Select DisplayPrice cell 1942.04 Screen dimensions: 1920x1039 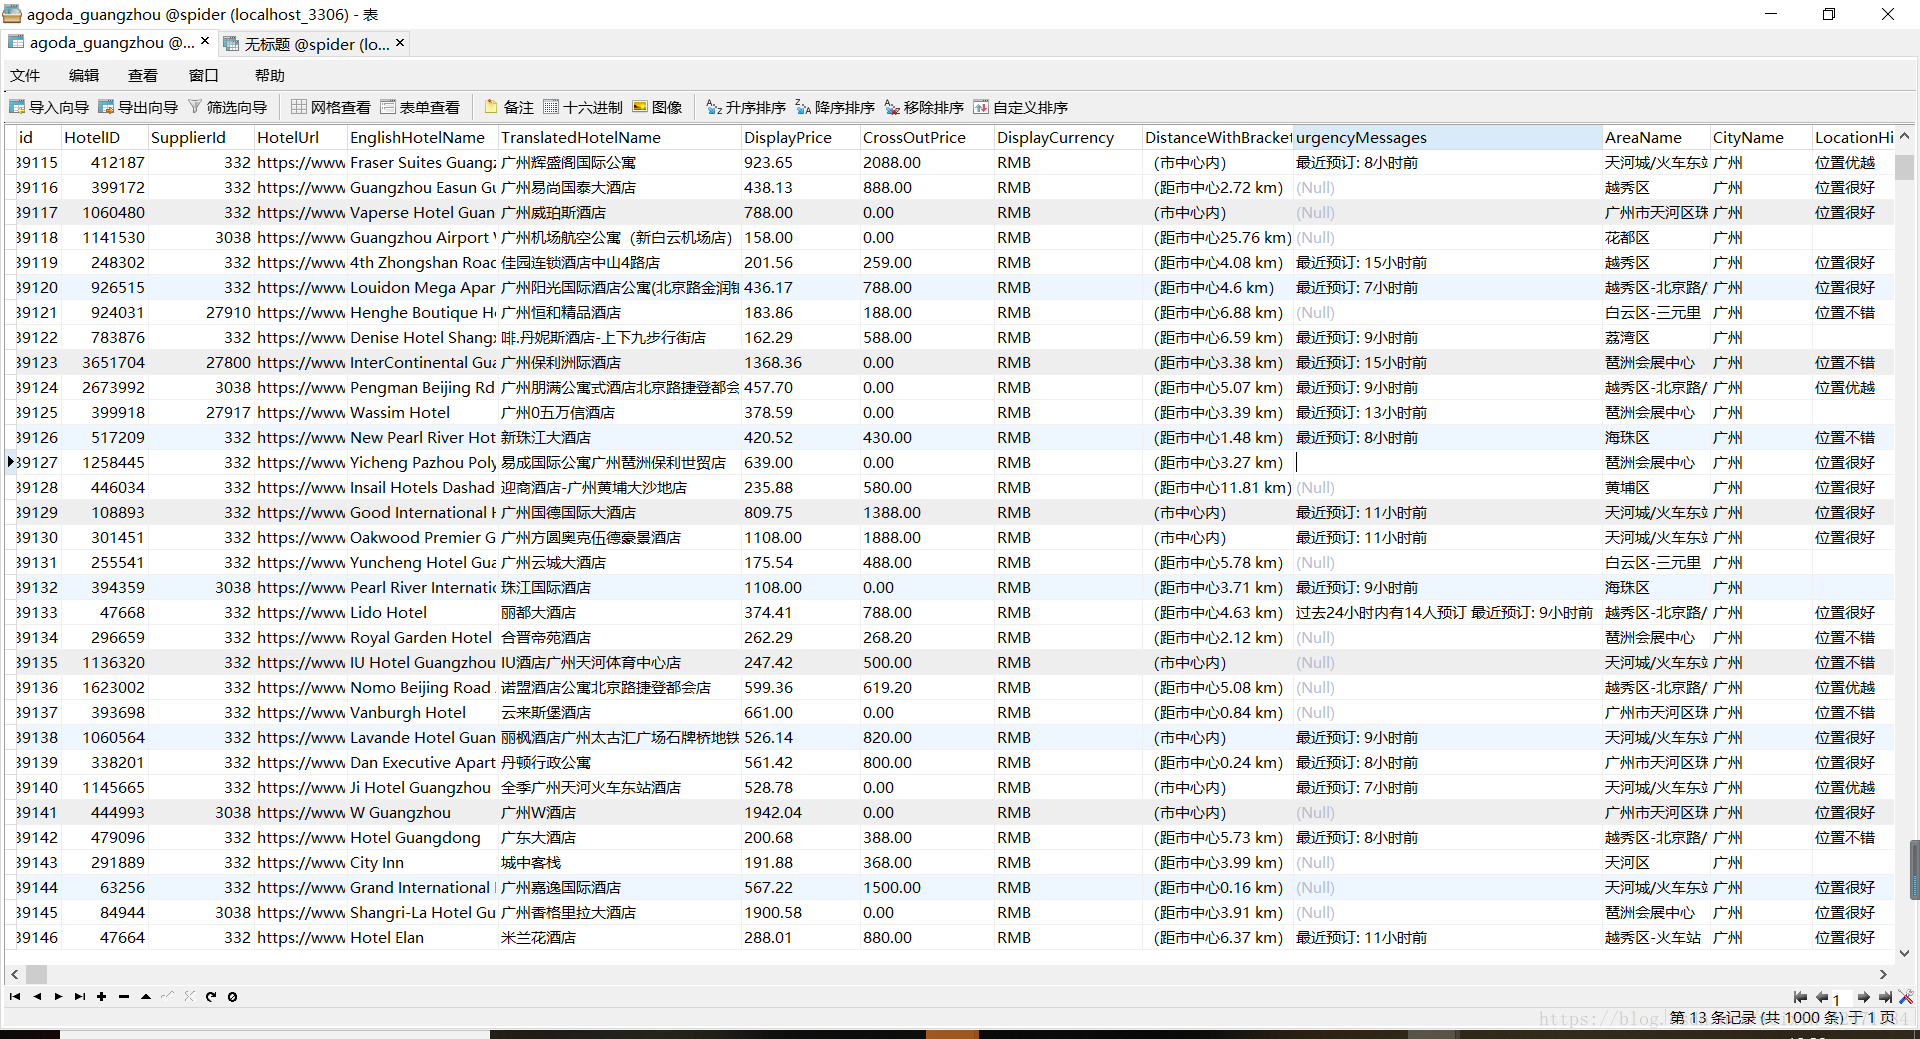799,812
